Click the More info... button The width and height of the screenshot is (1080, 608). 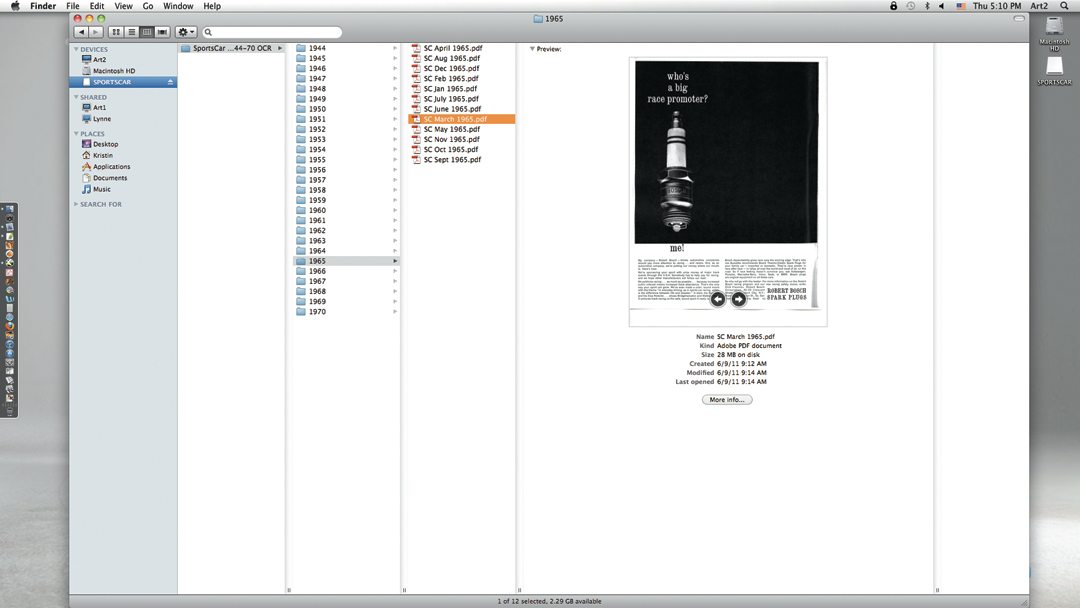[x=727, y=400]
